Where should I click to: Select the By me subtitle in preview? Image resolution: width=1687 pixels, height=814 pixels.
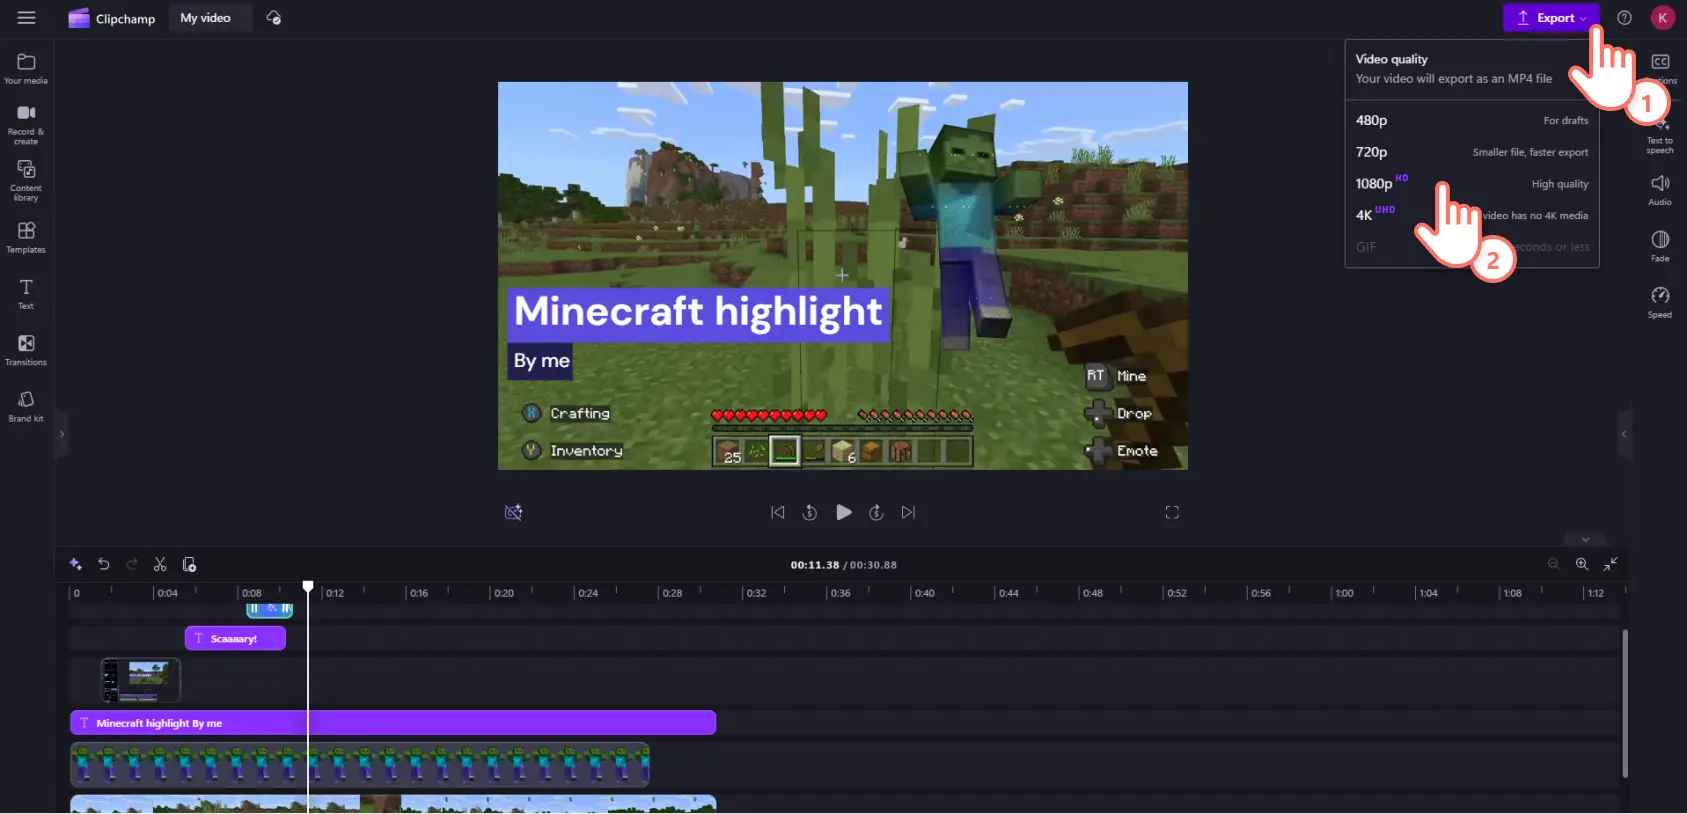coord(541,360)
